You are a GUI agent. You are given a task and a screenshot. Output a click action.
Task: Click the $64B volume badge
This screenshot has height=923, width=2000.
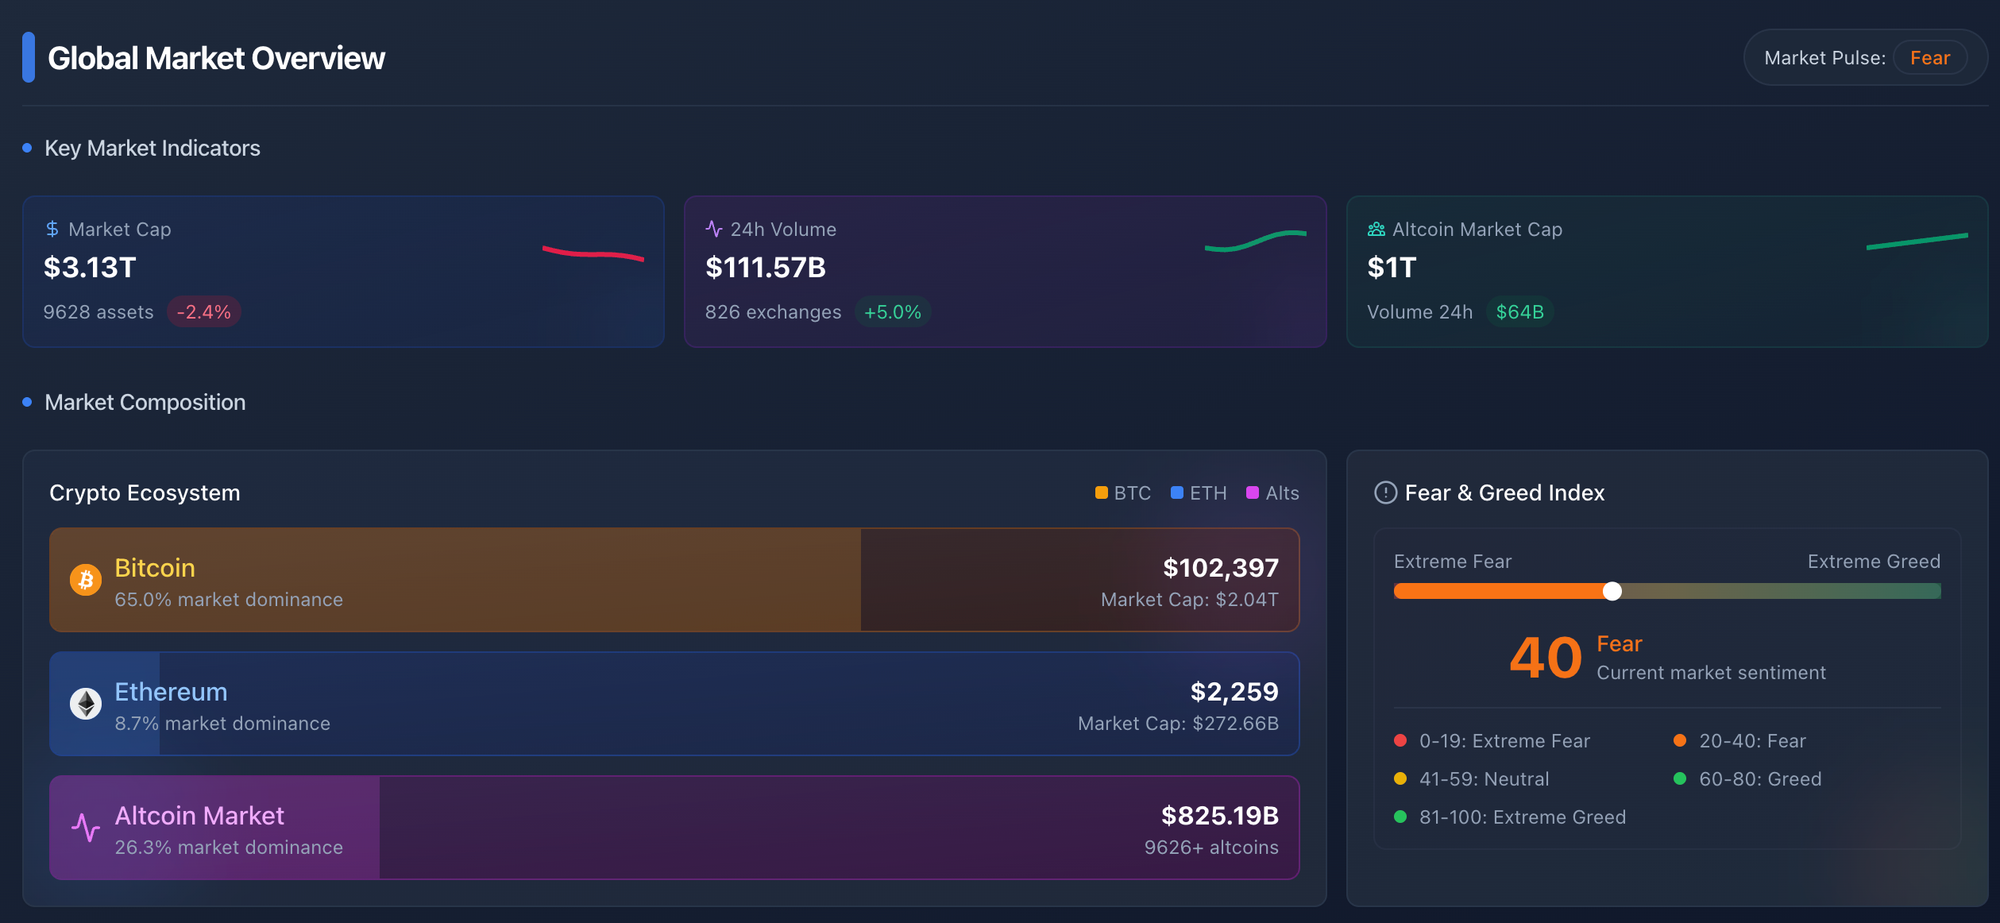tap(1520, 312)
